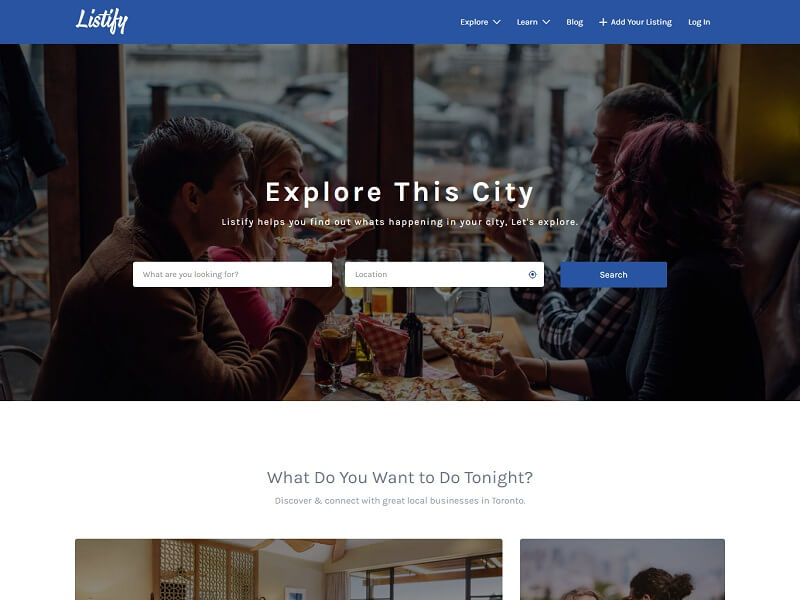
Task: Open the Learn menu
Action: coord(527,22)
